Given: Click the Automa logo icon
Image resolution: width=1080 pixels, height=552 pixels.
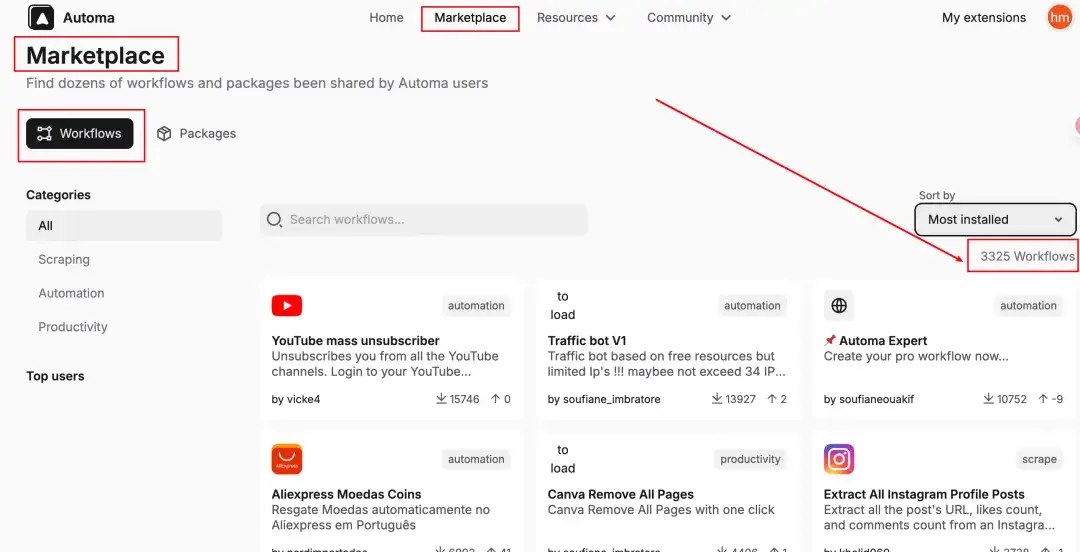Looking at the screenshot, I should pos(41,17).
